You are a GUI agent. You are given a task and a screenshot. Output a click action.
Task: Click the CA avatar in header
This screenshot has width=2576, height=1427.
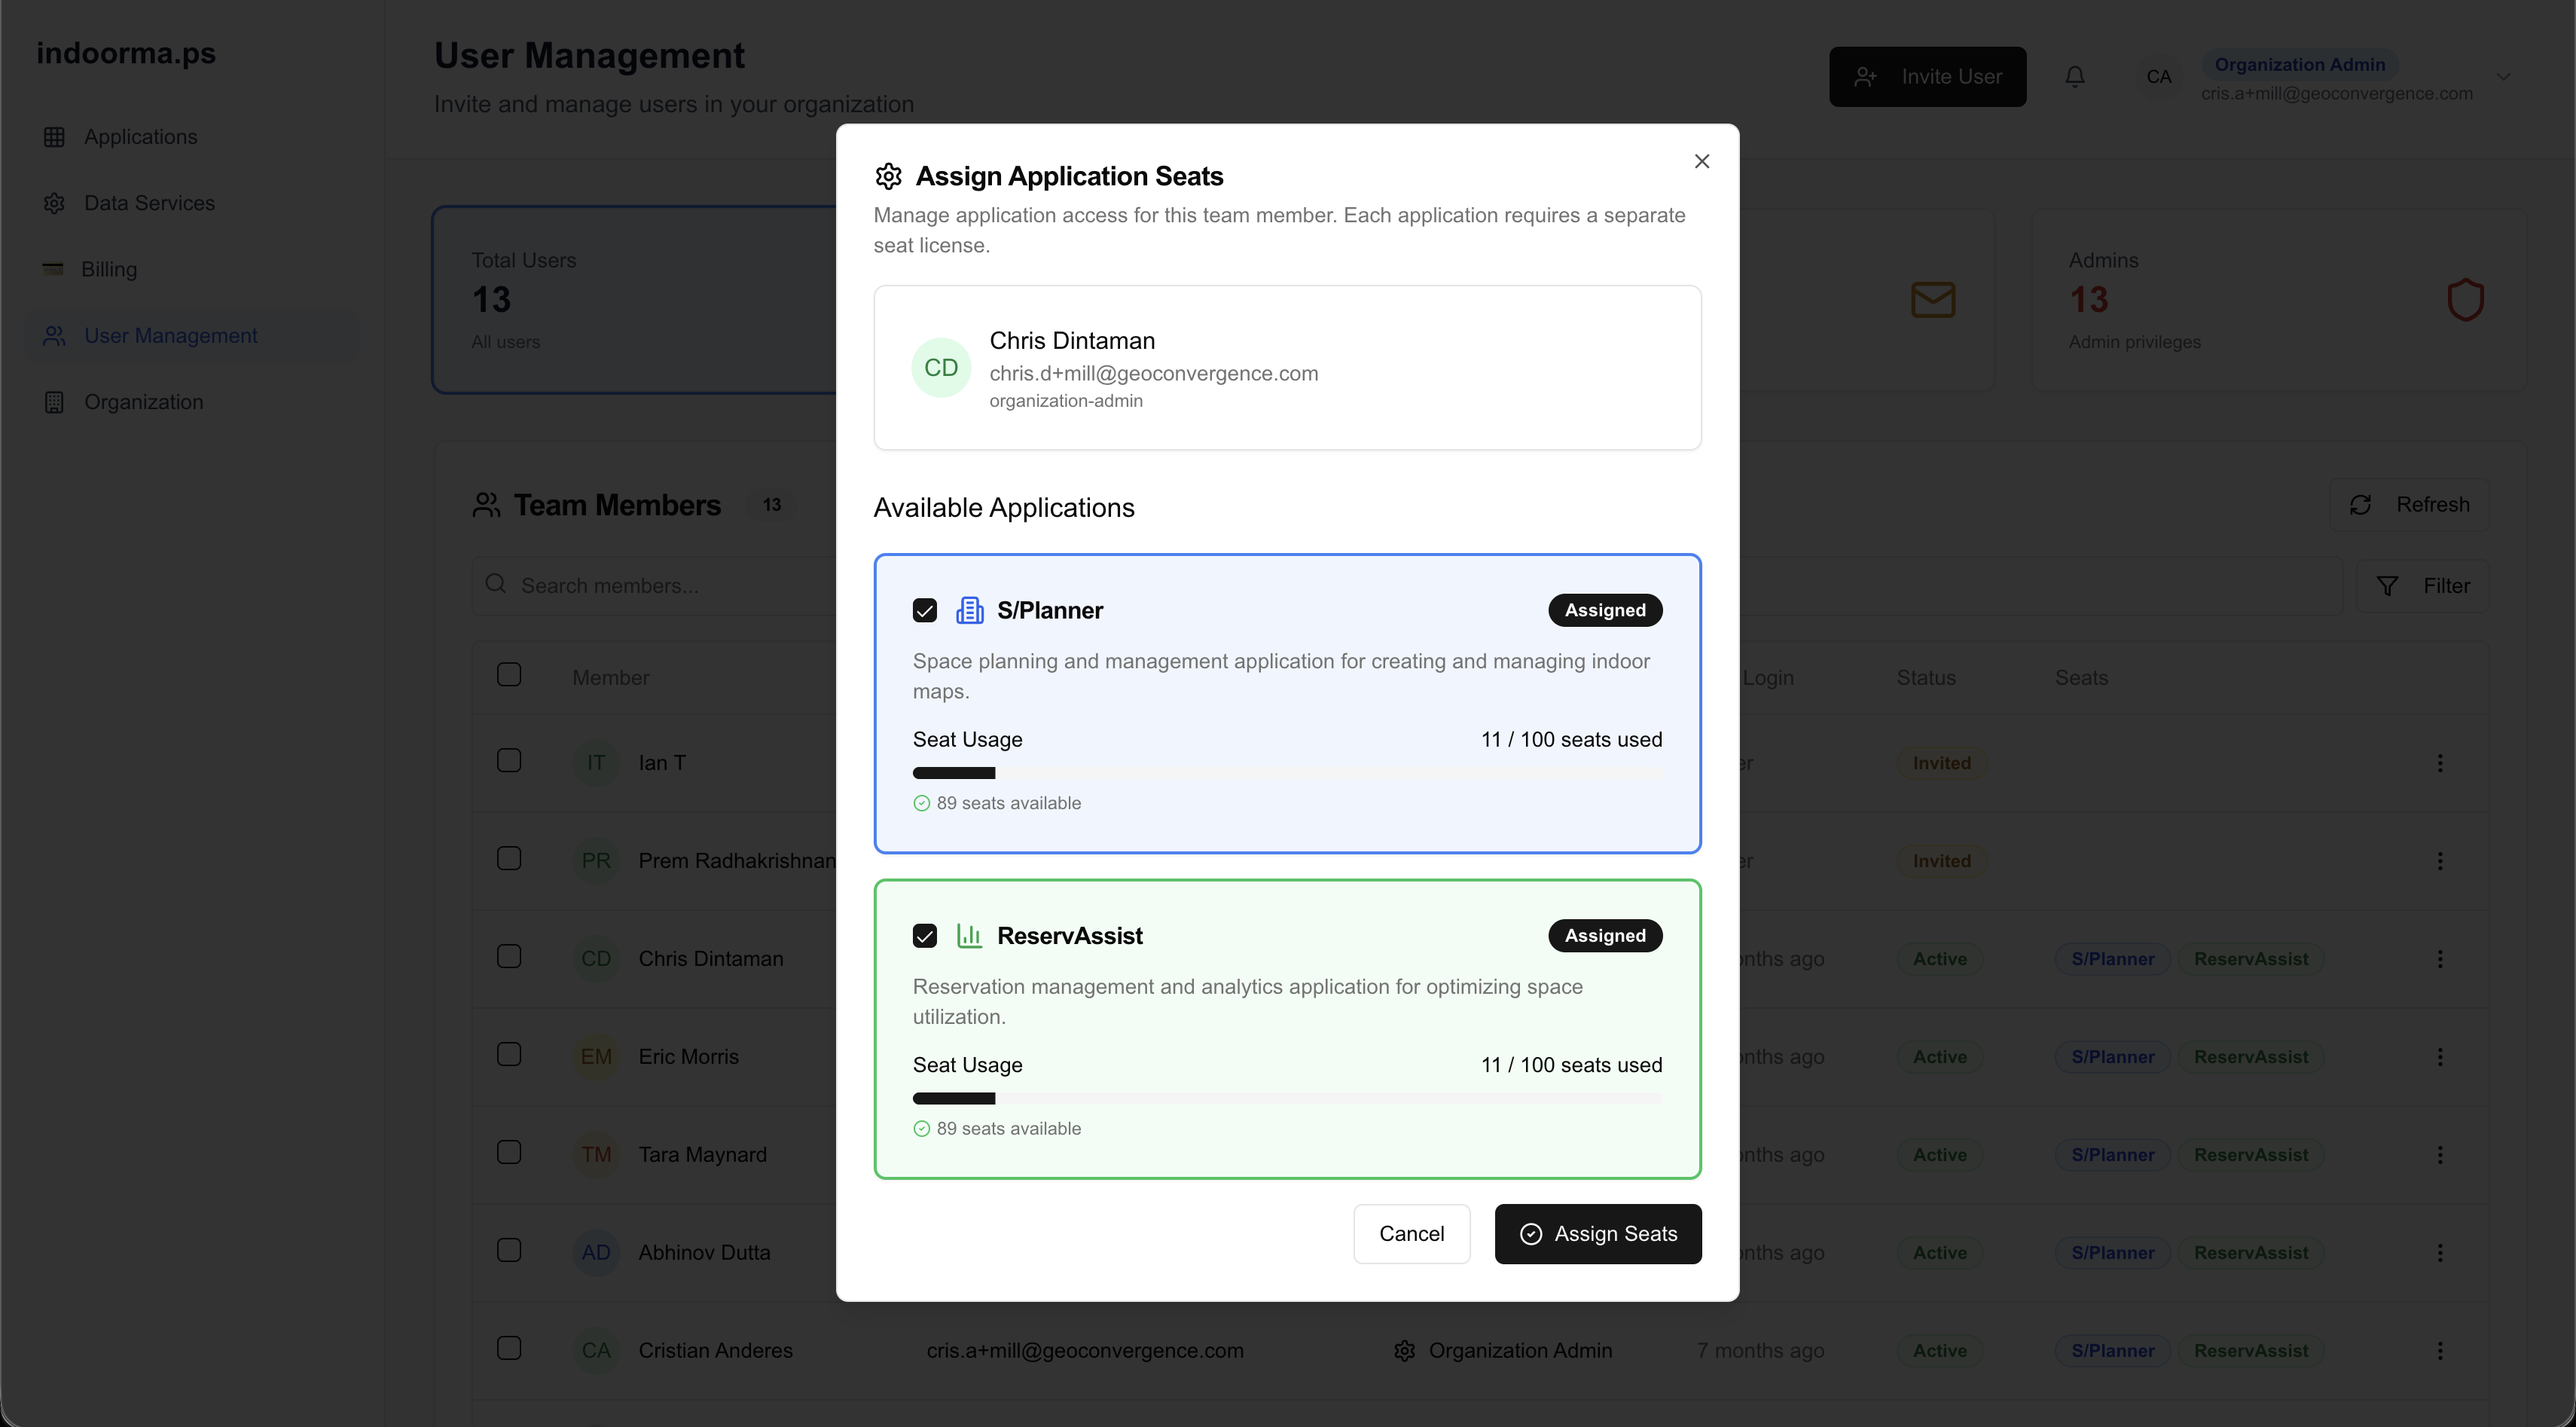pos(2158,77)
